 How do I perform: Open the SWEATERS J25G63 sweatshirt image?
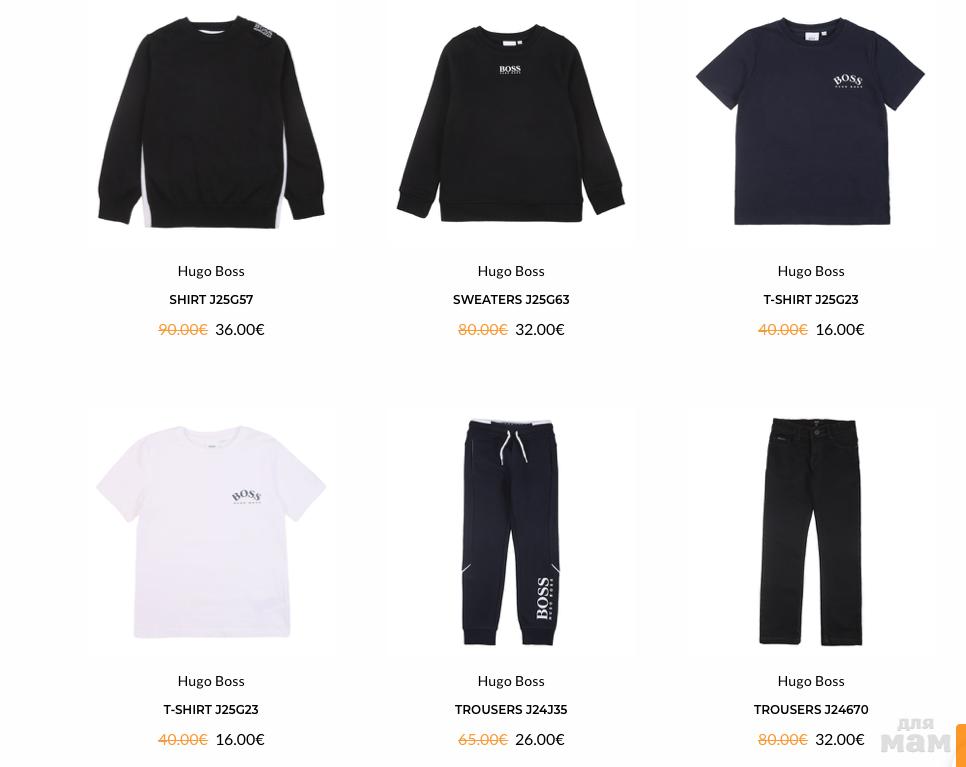511,123
